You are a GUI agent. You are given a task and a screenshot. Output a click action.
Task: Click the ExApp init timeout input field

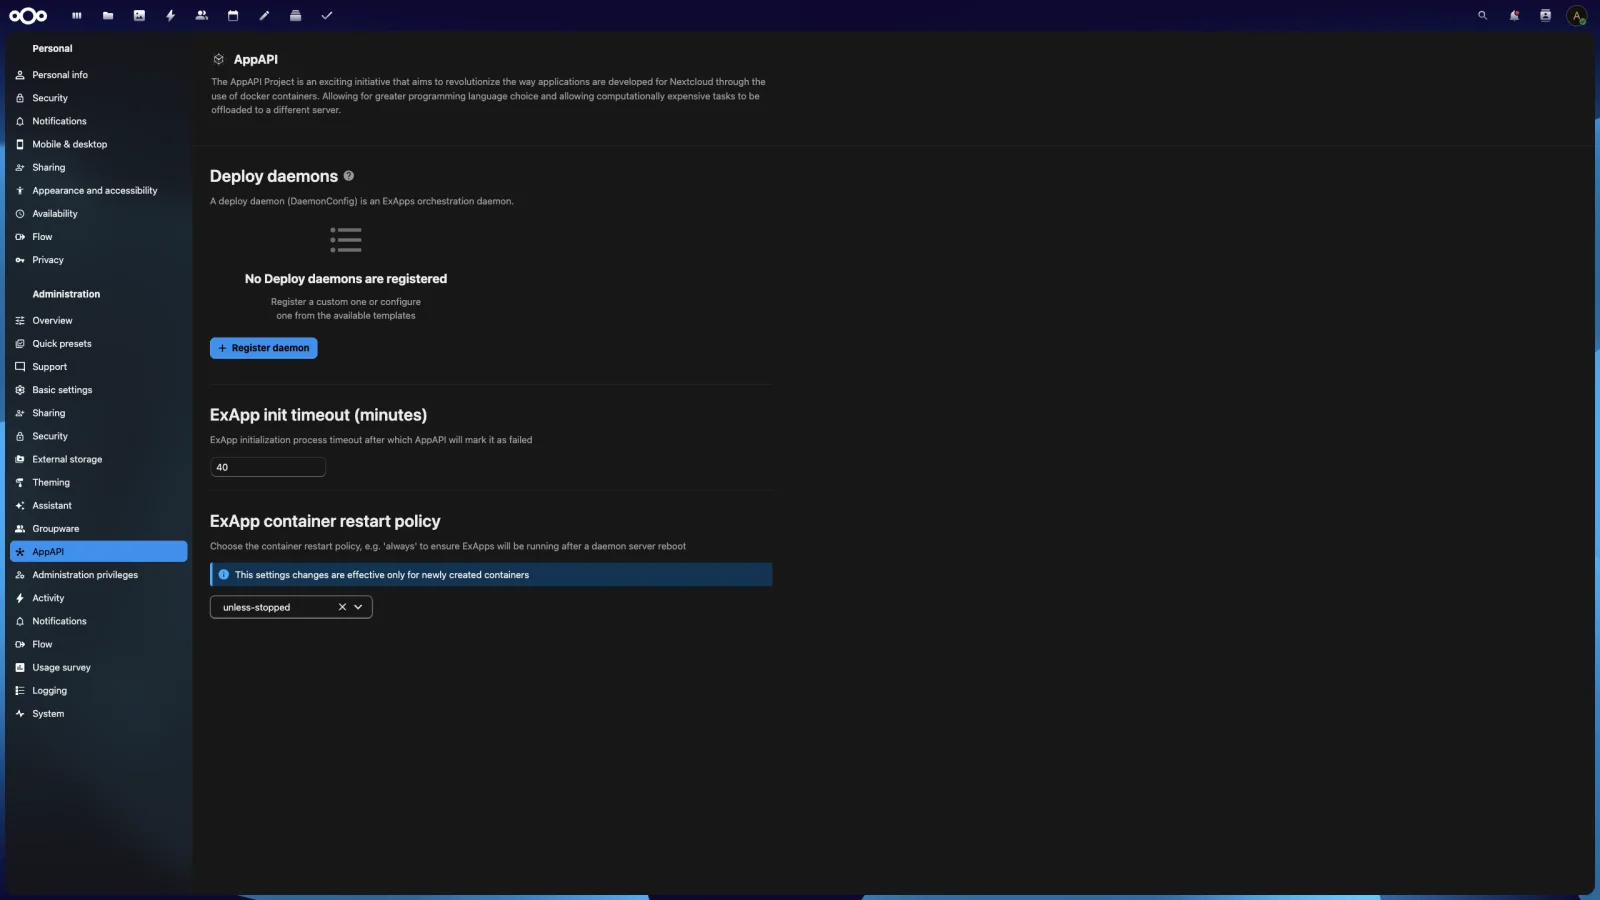(268, 467)
